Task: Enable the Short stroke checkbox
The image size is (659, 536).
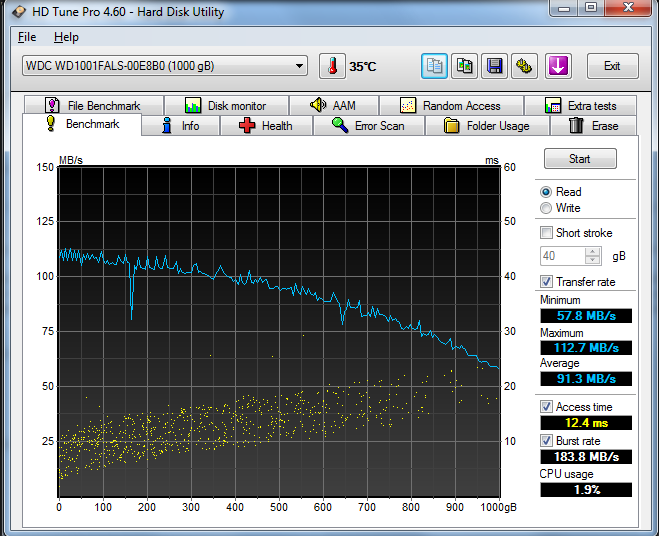Action: tap(547, 233)
